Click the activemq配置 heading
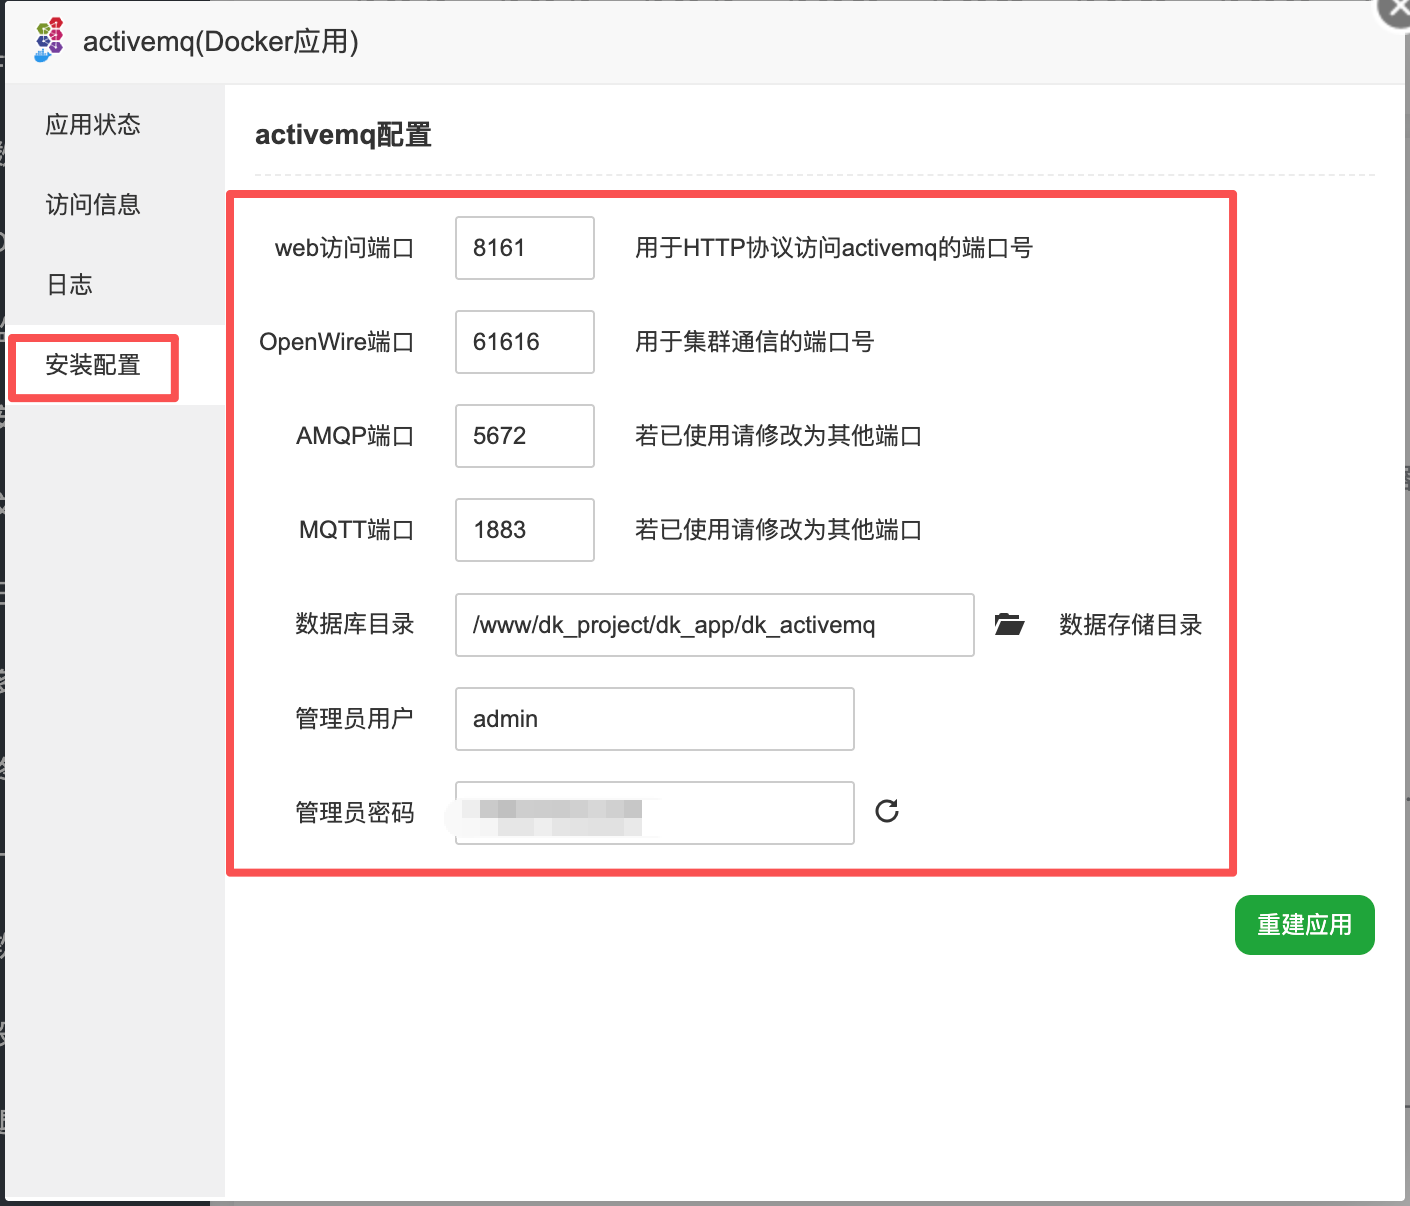 click(x=343, y=135)
